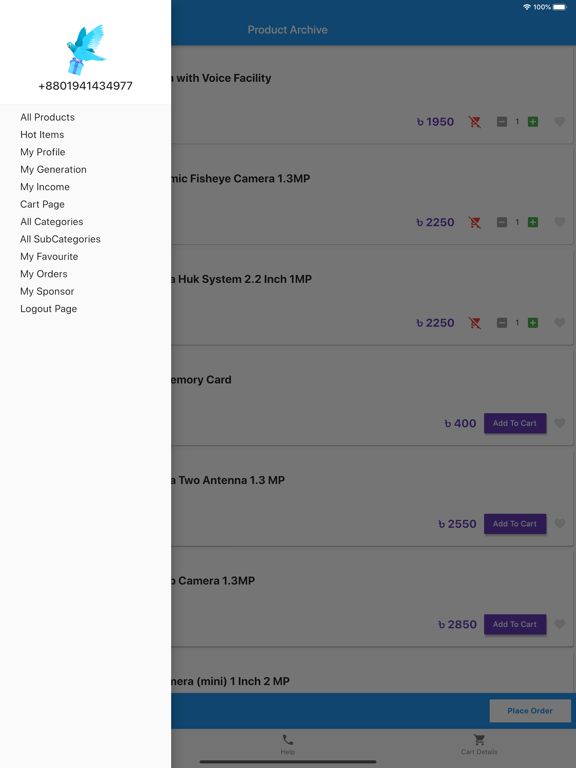Go to My Income page
Screen dimensions: 576x768
(x=45, y=187)
